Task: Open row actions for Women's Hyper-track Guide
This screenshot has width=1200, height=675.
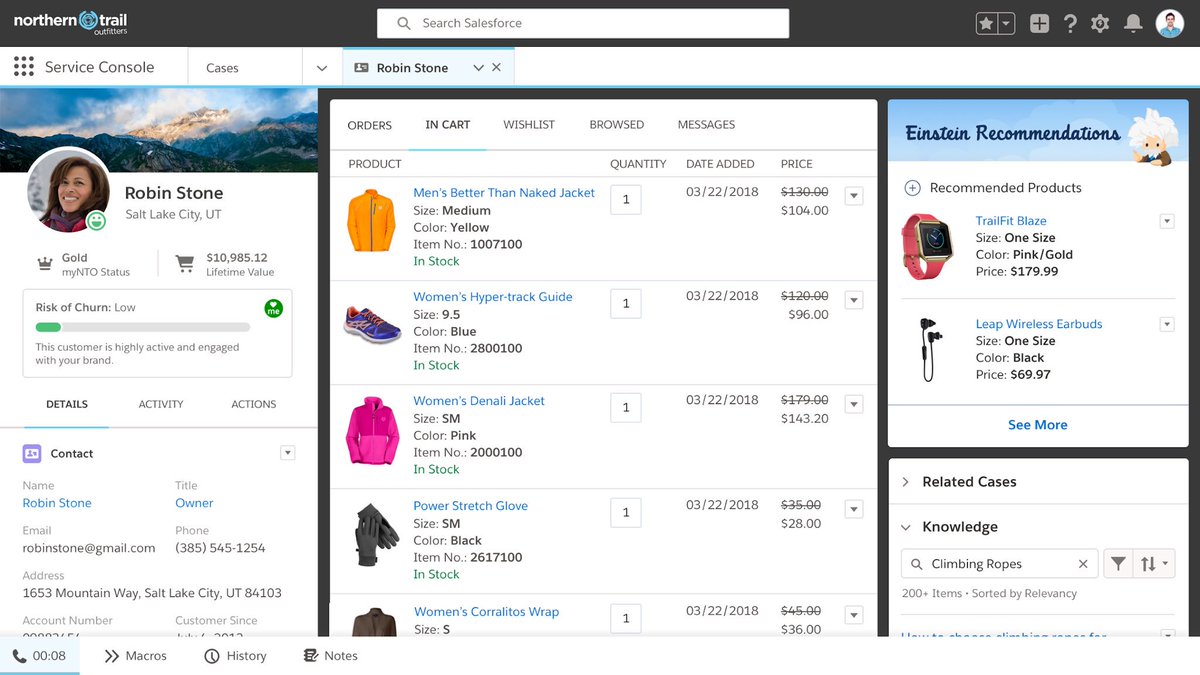Action: point(854,300)
